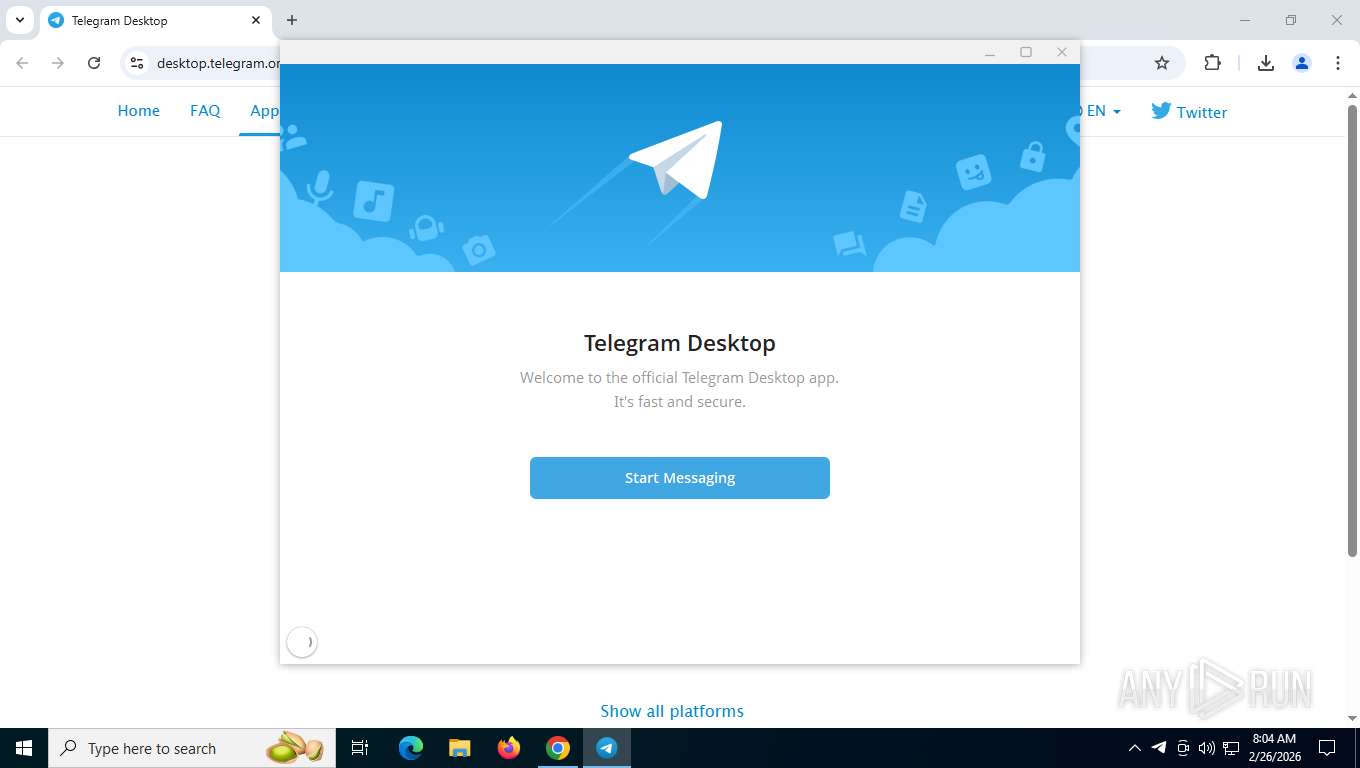Close the Telegram Desktop app window
Screen dimensions: 1360x768
pyautogui.click(x=1062, y=52)
